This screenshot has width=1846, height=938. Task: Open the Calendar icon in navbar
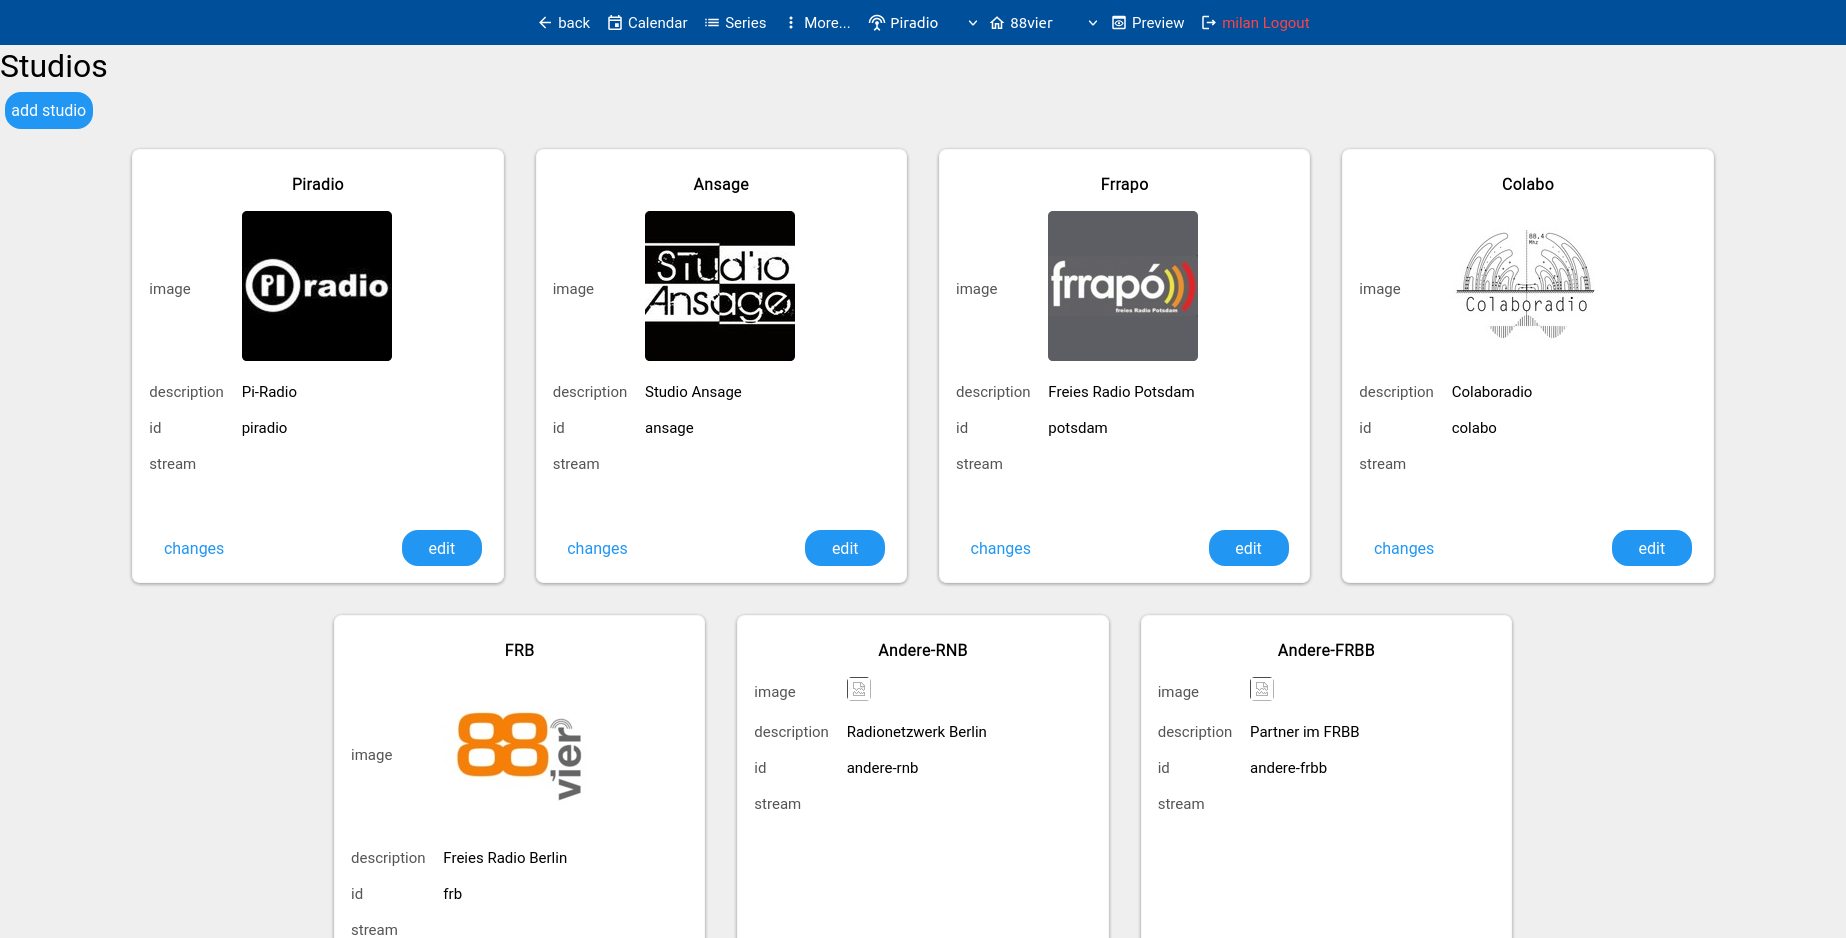click(615, 23)
